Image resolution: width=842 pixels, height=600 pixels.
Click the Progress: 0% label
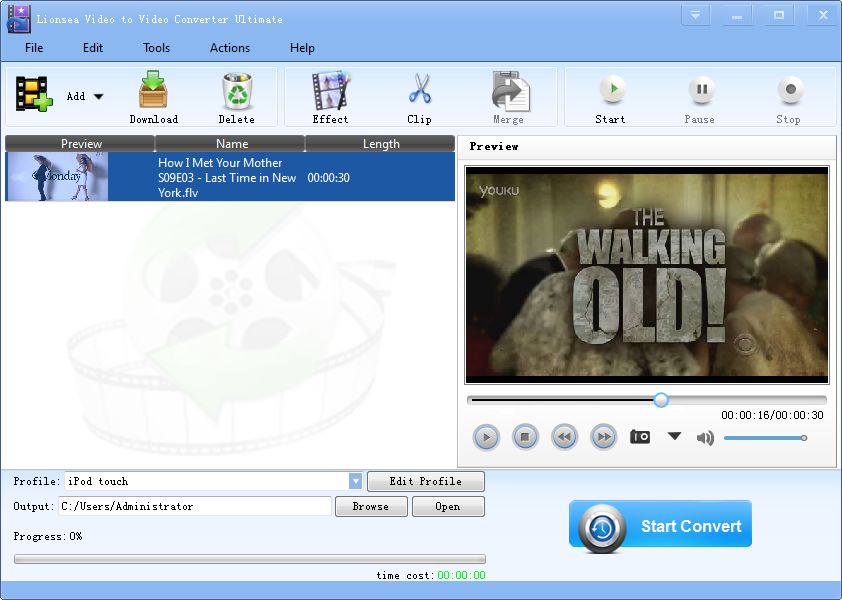48,536
